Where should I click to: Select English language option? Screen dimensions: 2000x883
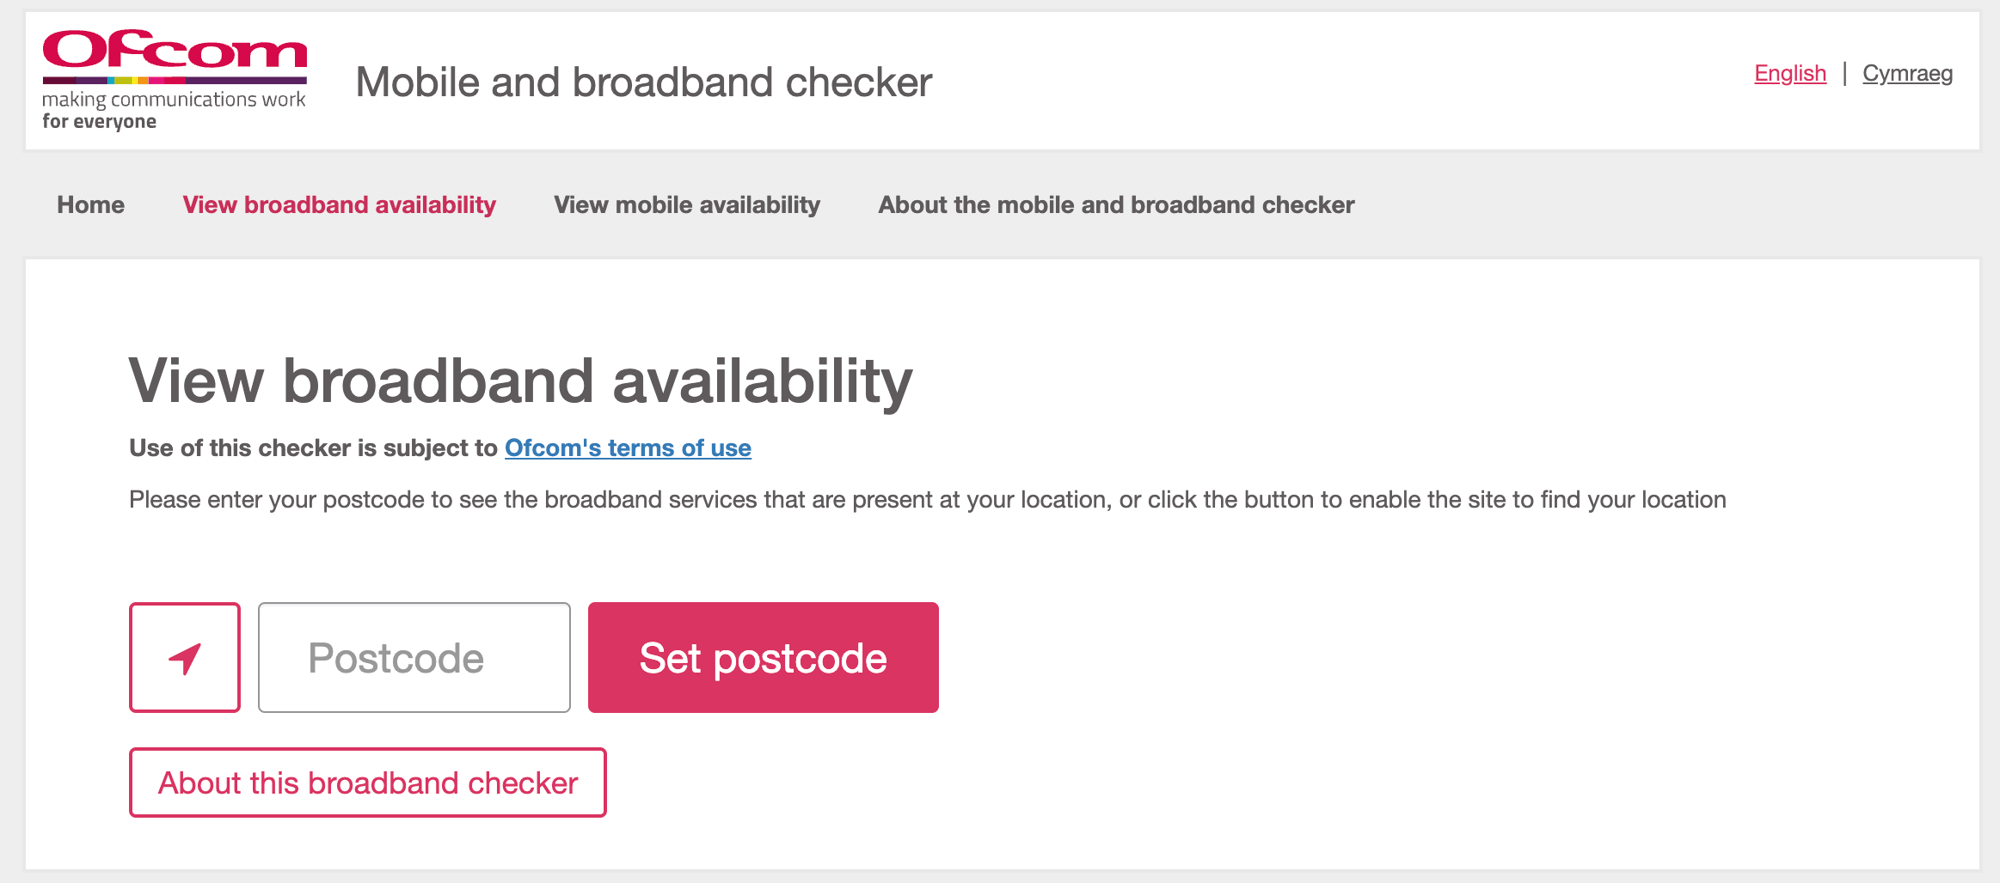1790,73
